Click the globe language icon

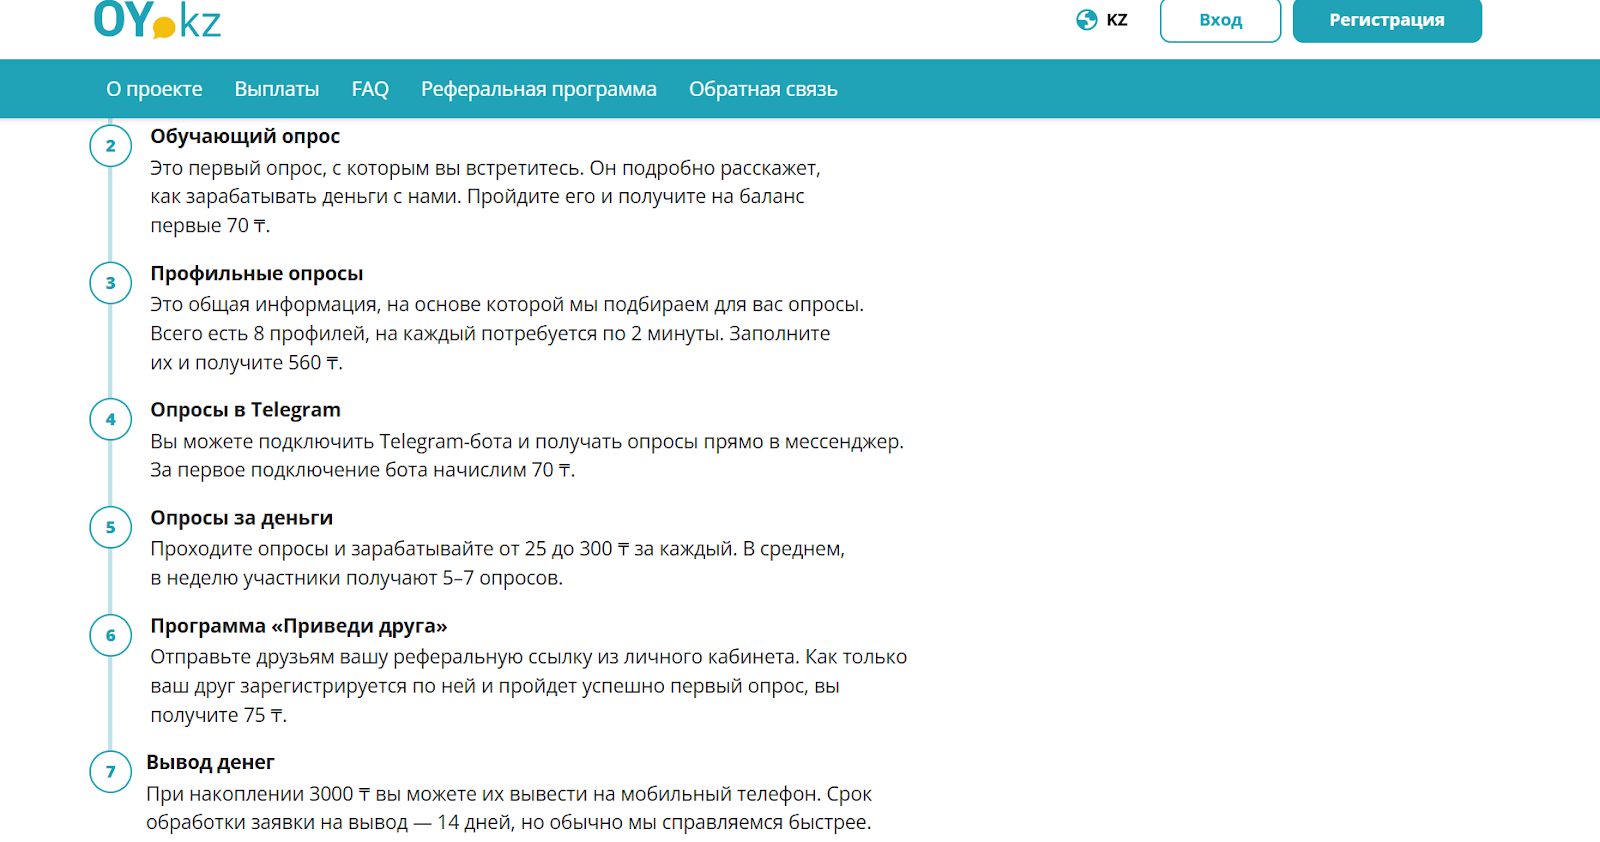tap(1087, 20)
